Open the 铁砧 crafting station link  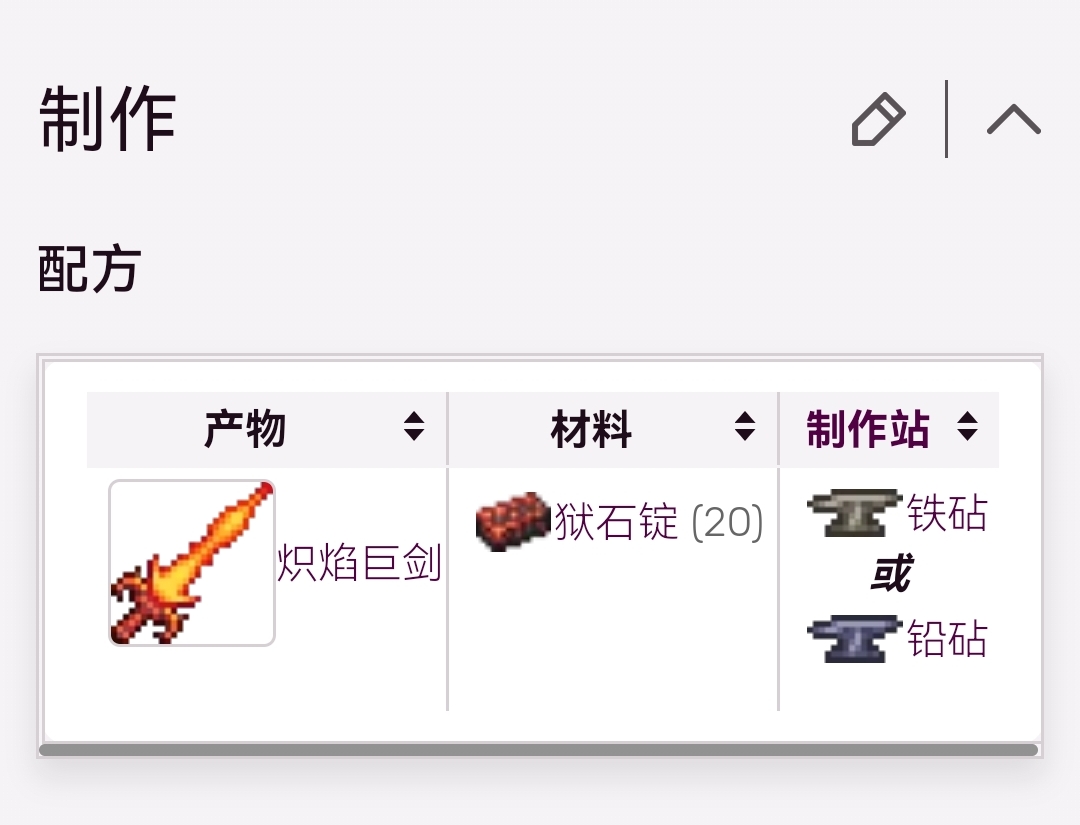click(x=947, y=513)
